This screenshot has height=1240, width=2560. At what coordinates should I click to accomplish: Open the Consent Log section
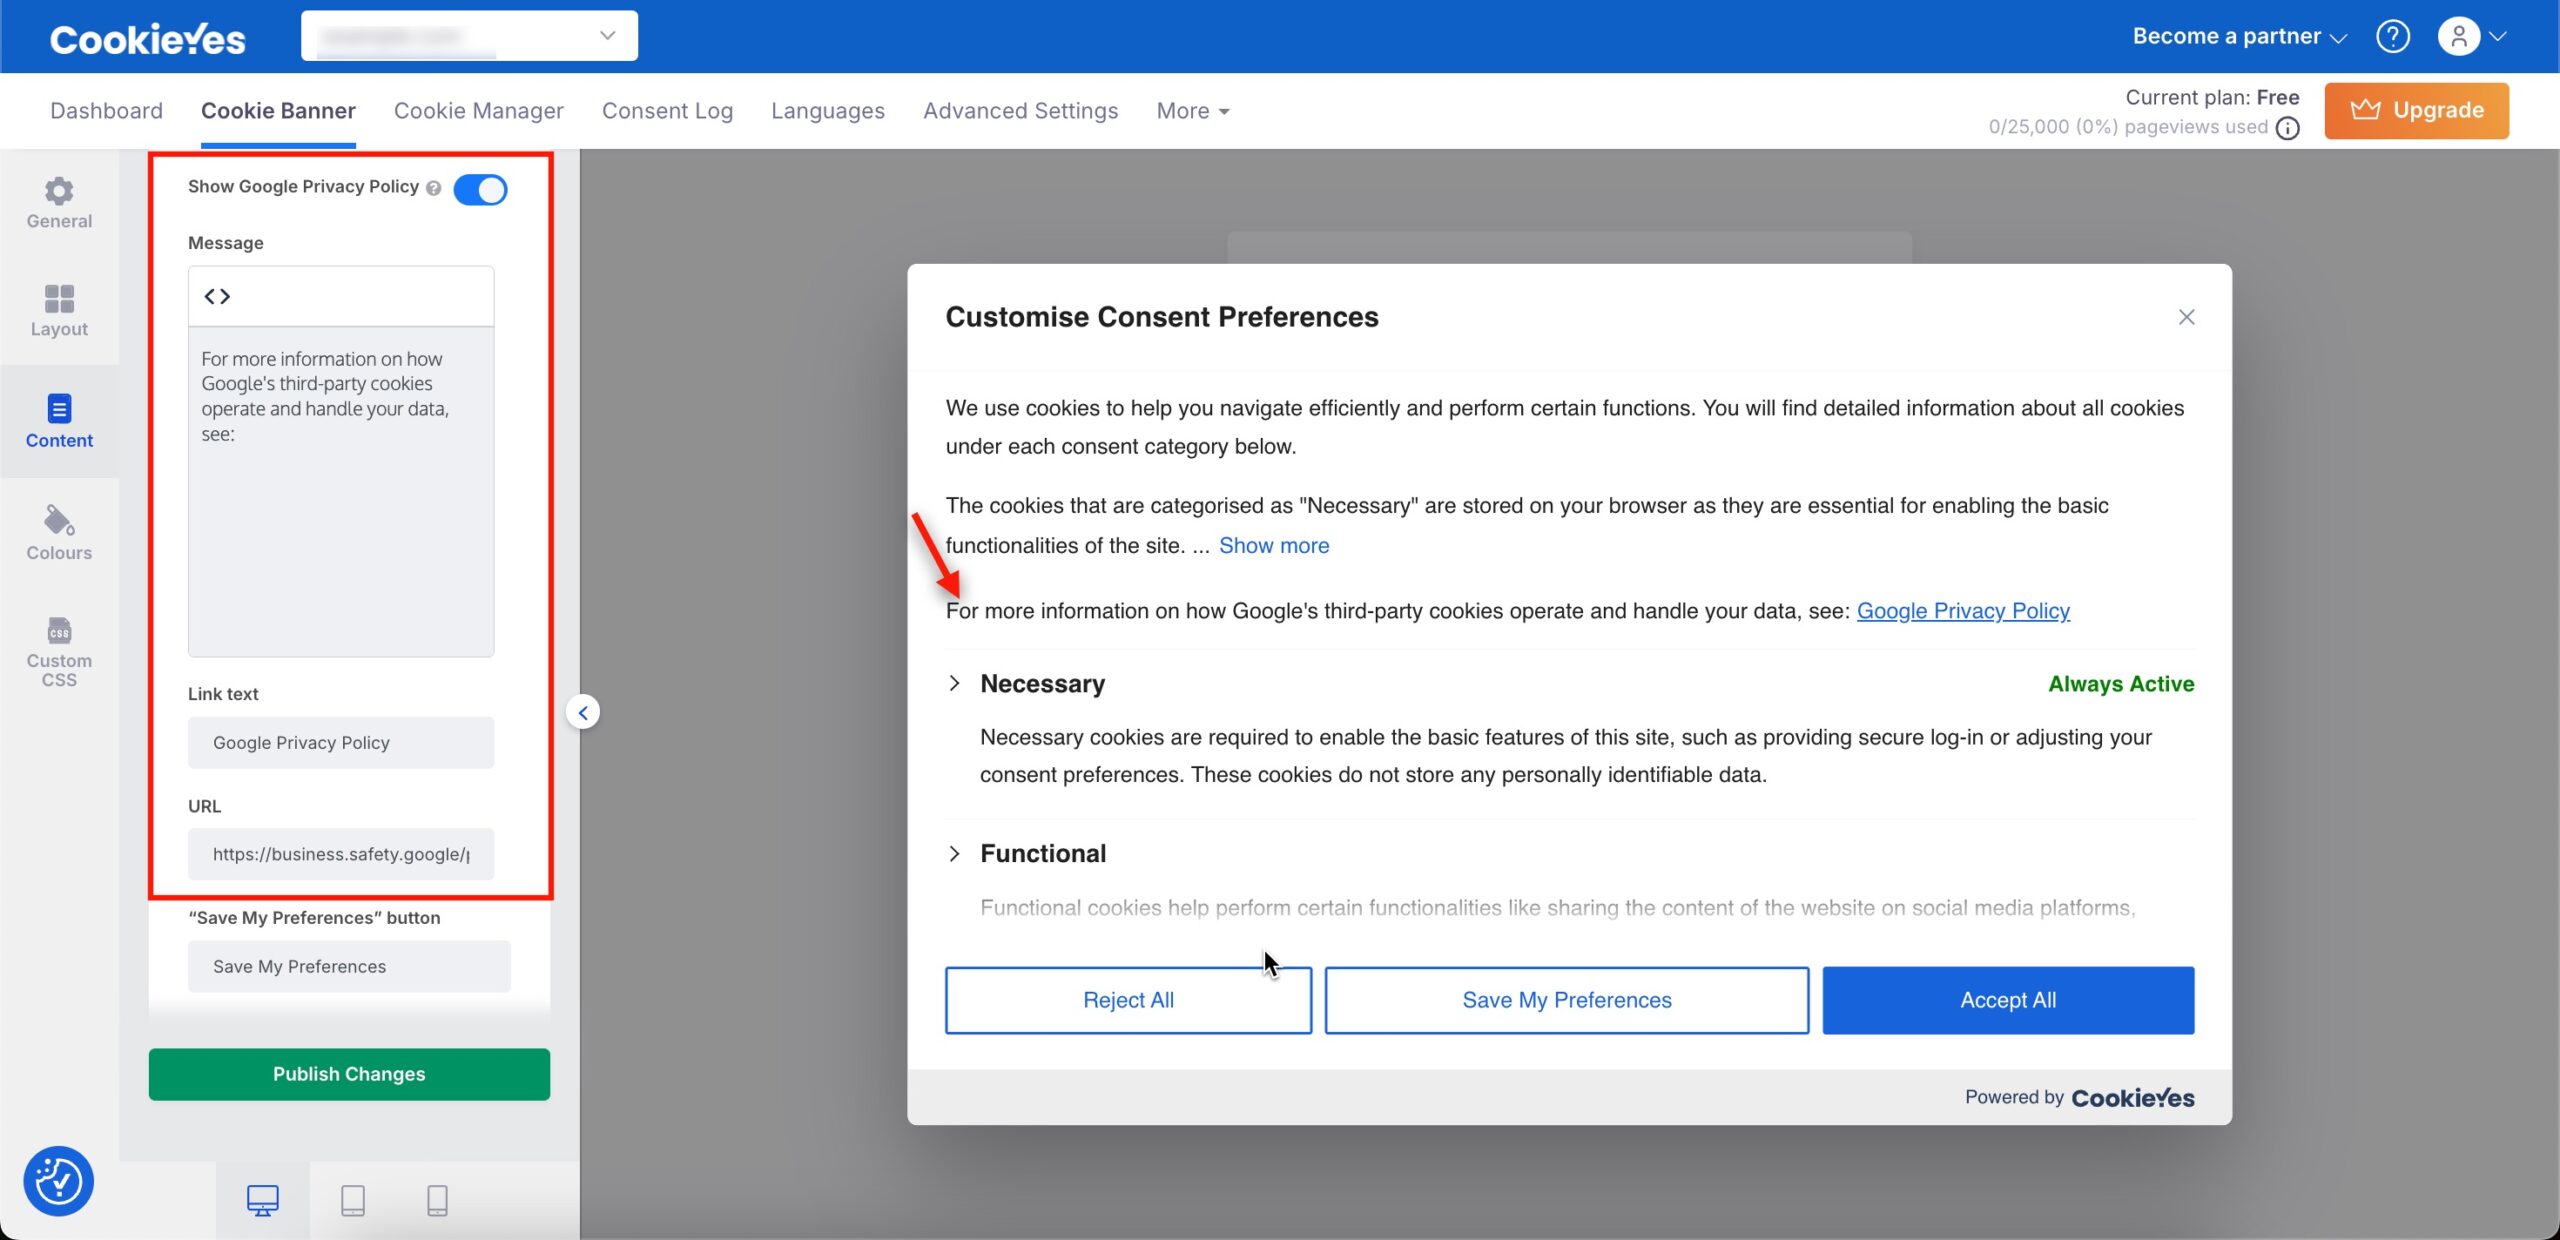point(667,110)
